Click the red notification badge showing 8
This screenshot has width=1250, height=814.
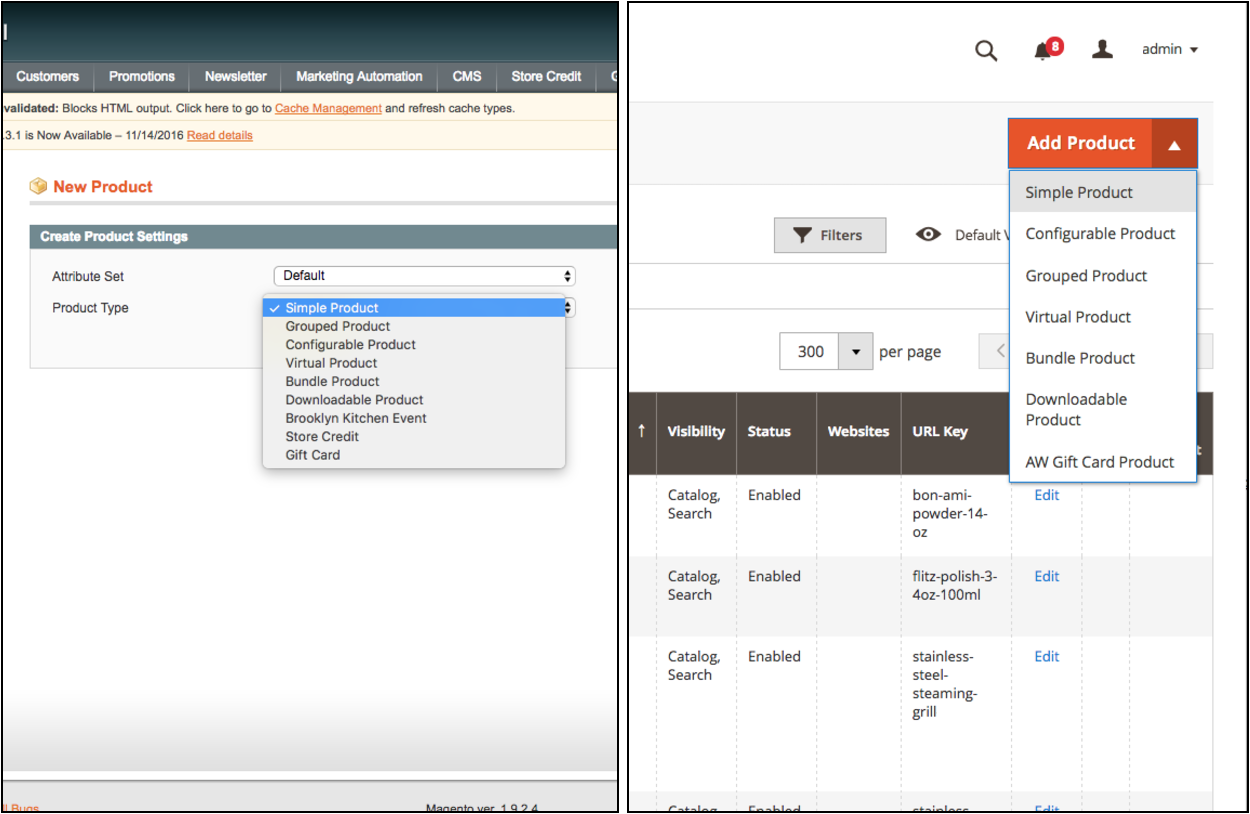1056,45
